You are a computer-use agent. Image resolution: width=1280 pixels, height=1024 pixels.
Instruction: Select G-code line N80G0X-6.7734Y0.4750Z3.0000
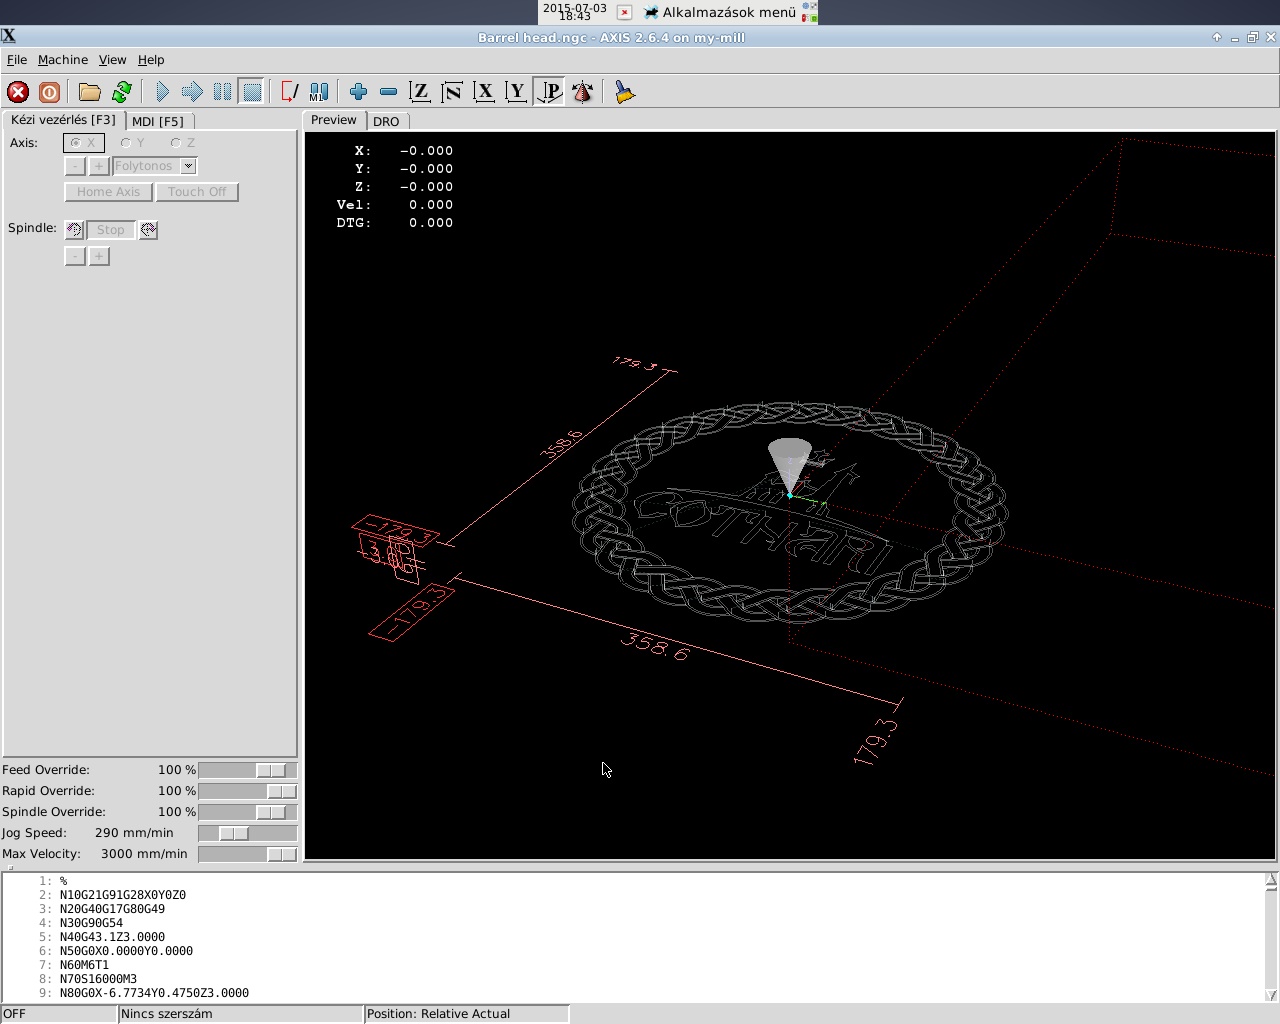154,993
